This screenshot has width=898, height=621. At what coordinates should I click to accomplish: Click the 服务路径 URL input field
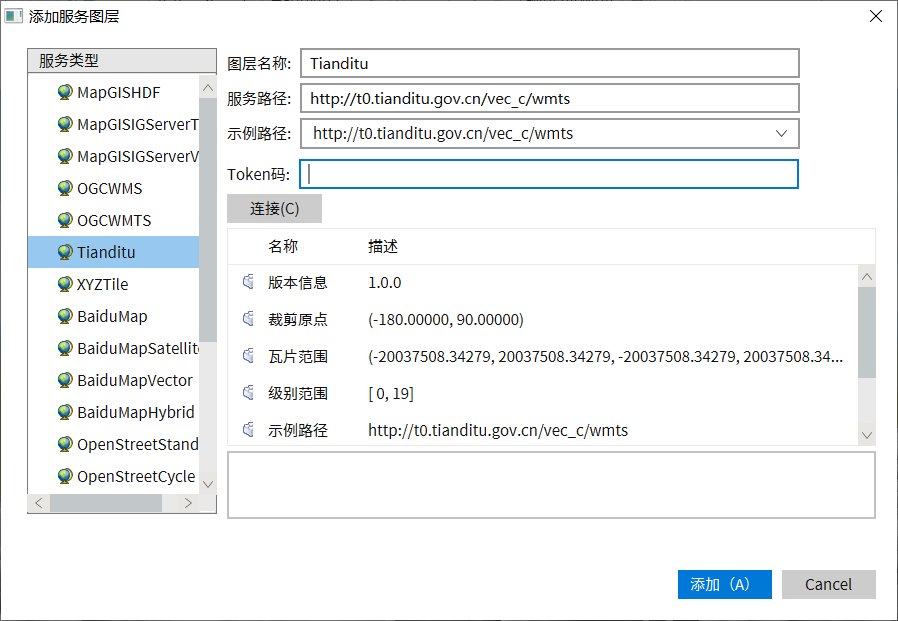550,99
